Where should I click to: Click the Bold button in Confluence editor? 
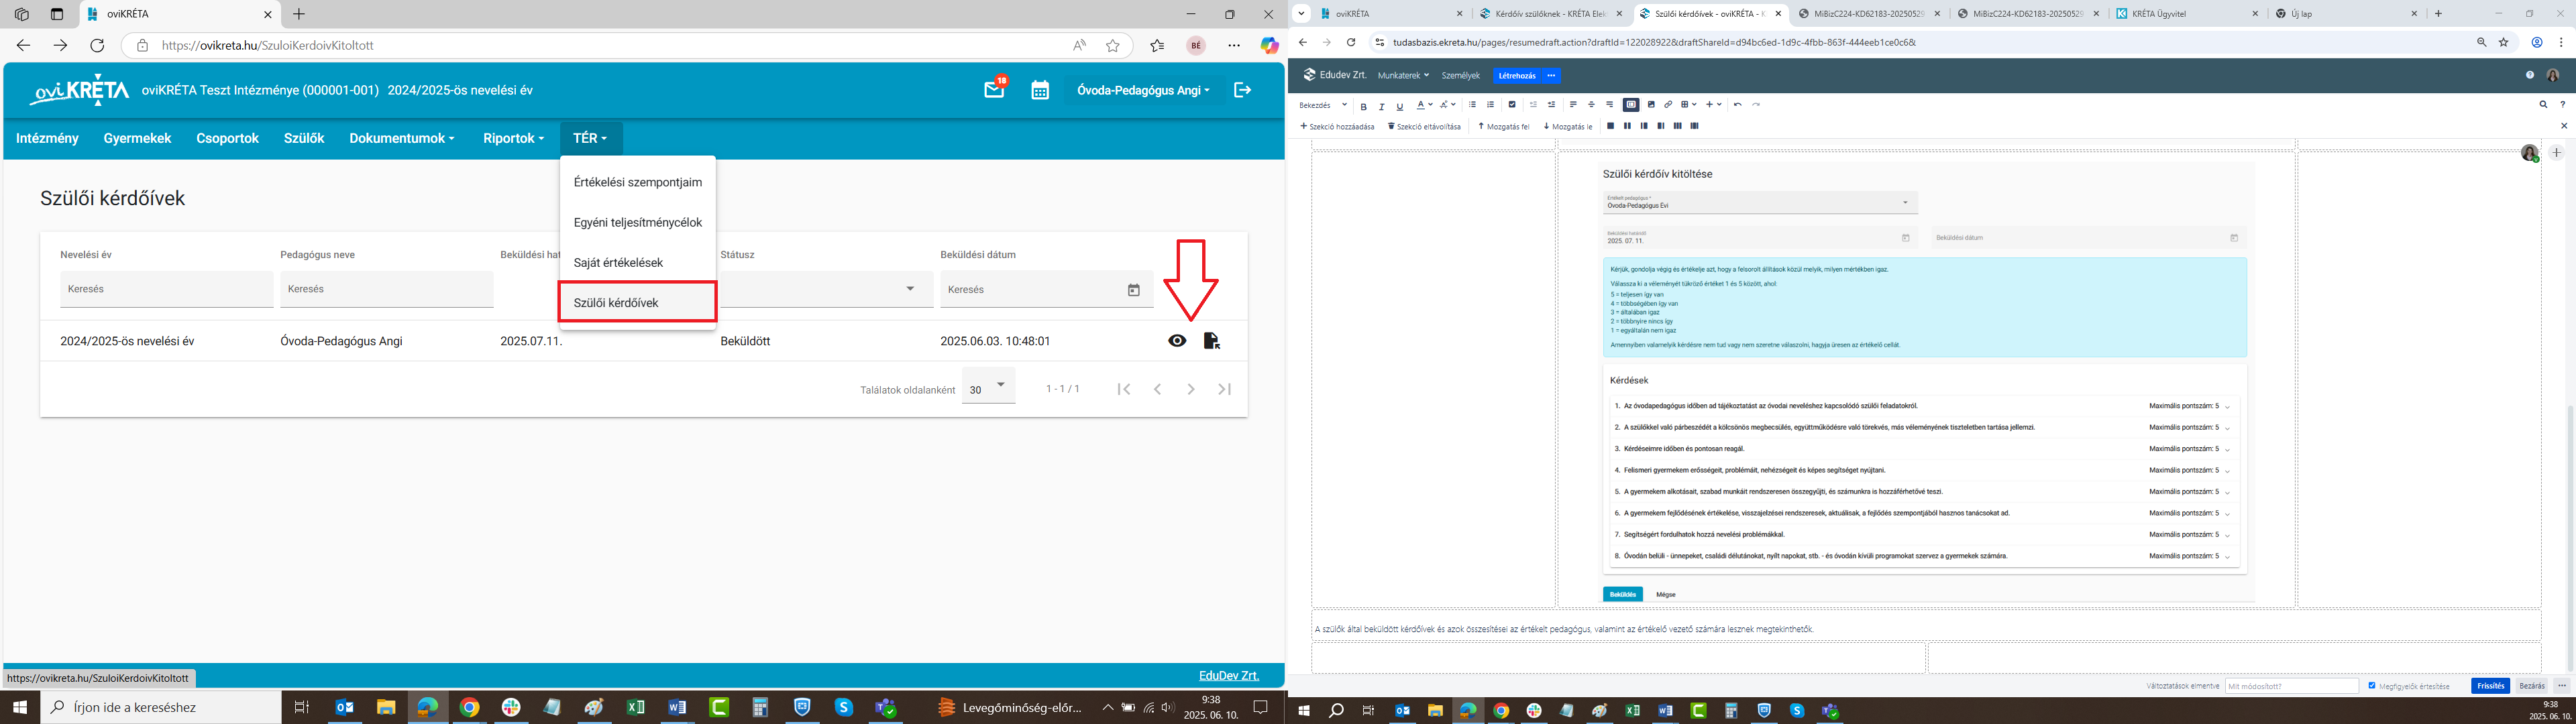click(1364, 106)
